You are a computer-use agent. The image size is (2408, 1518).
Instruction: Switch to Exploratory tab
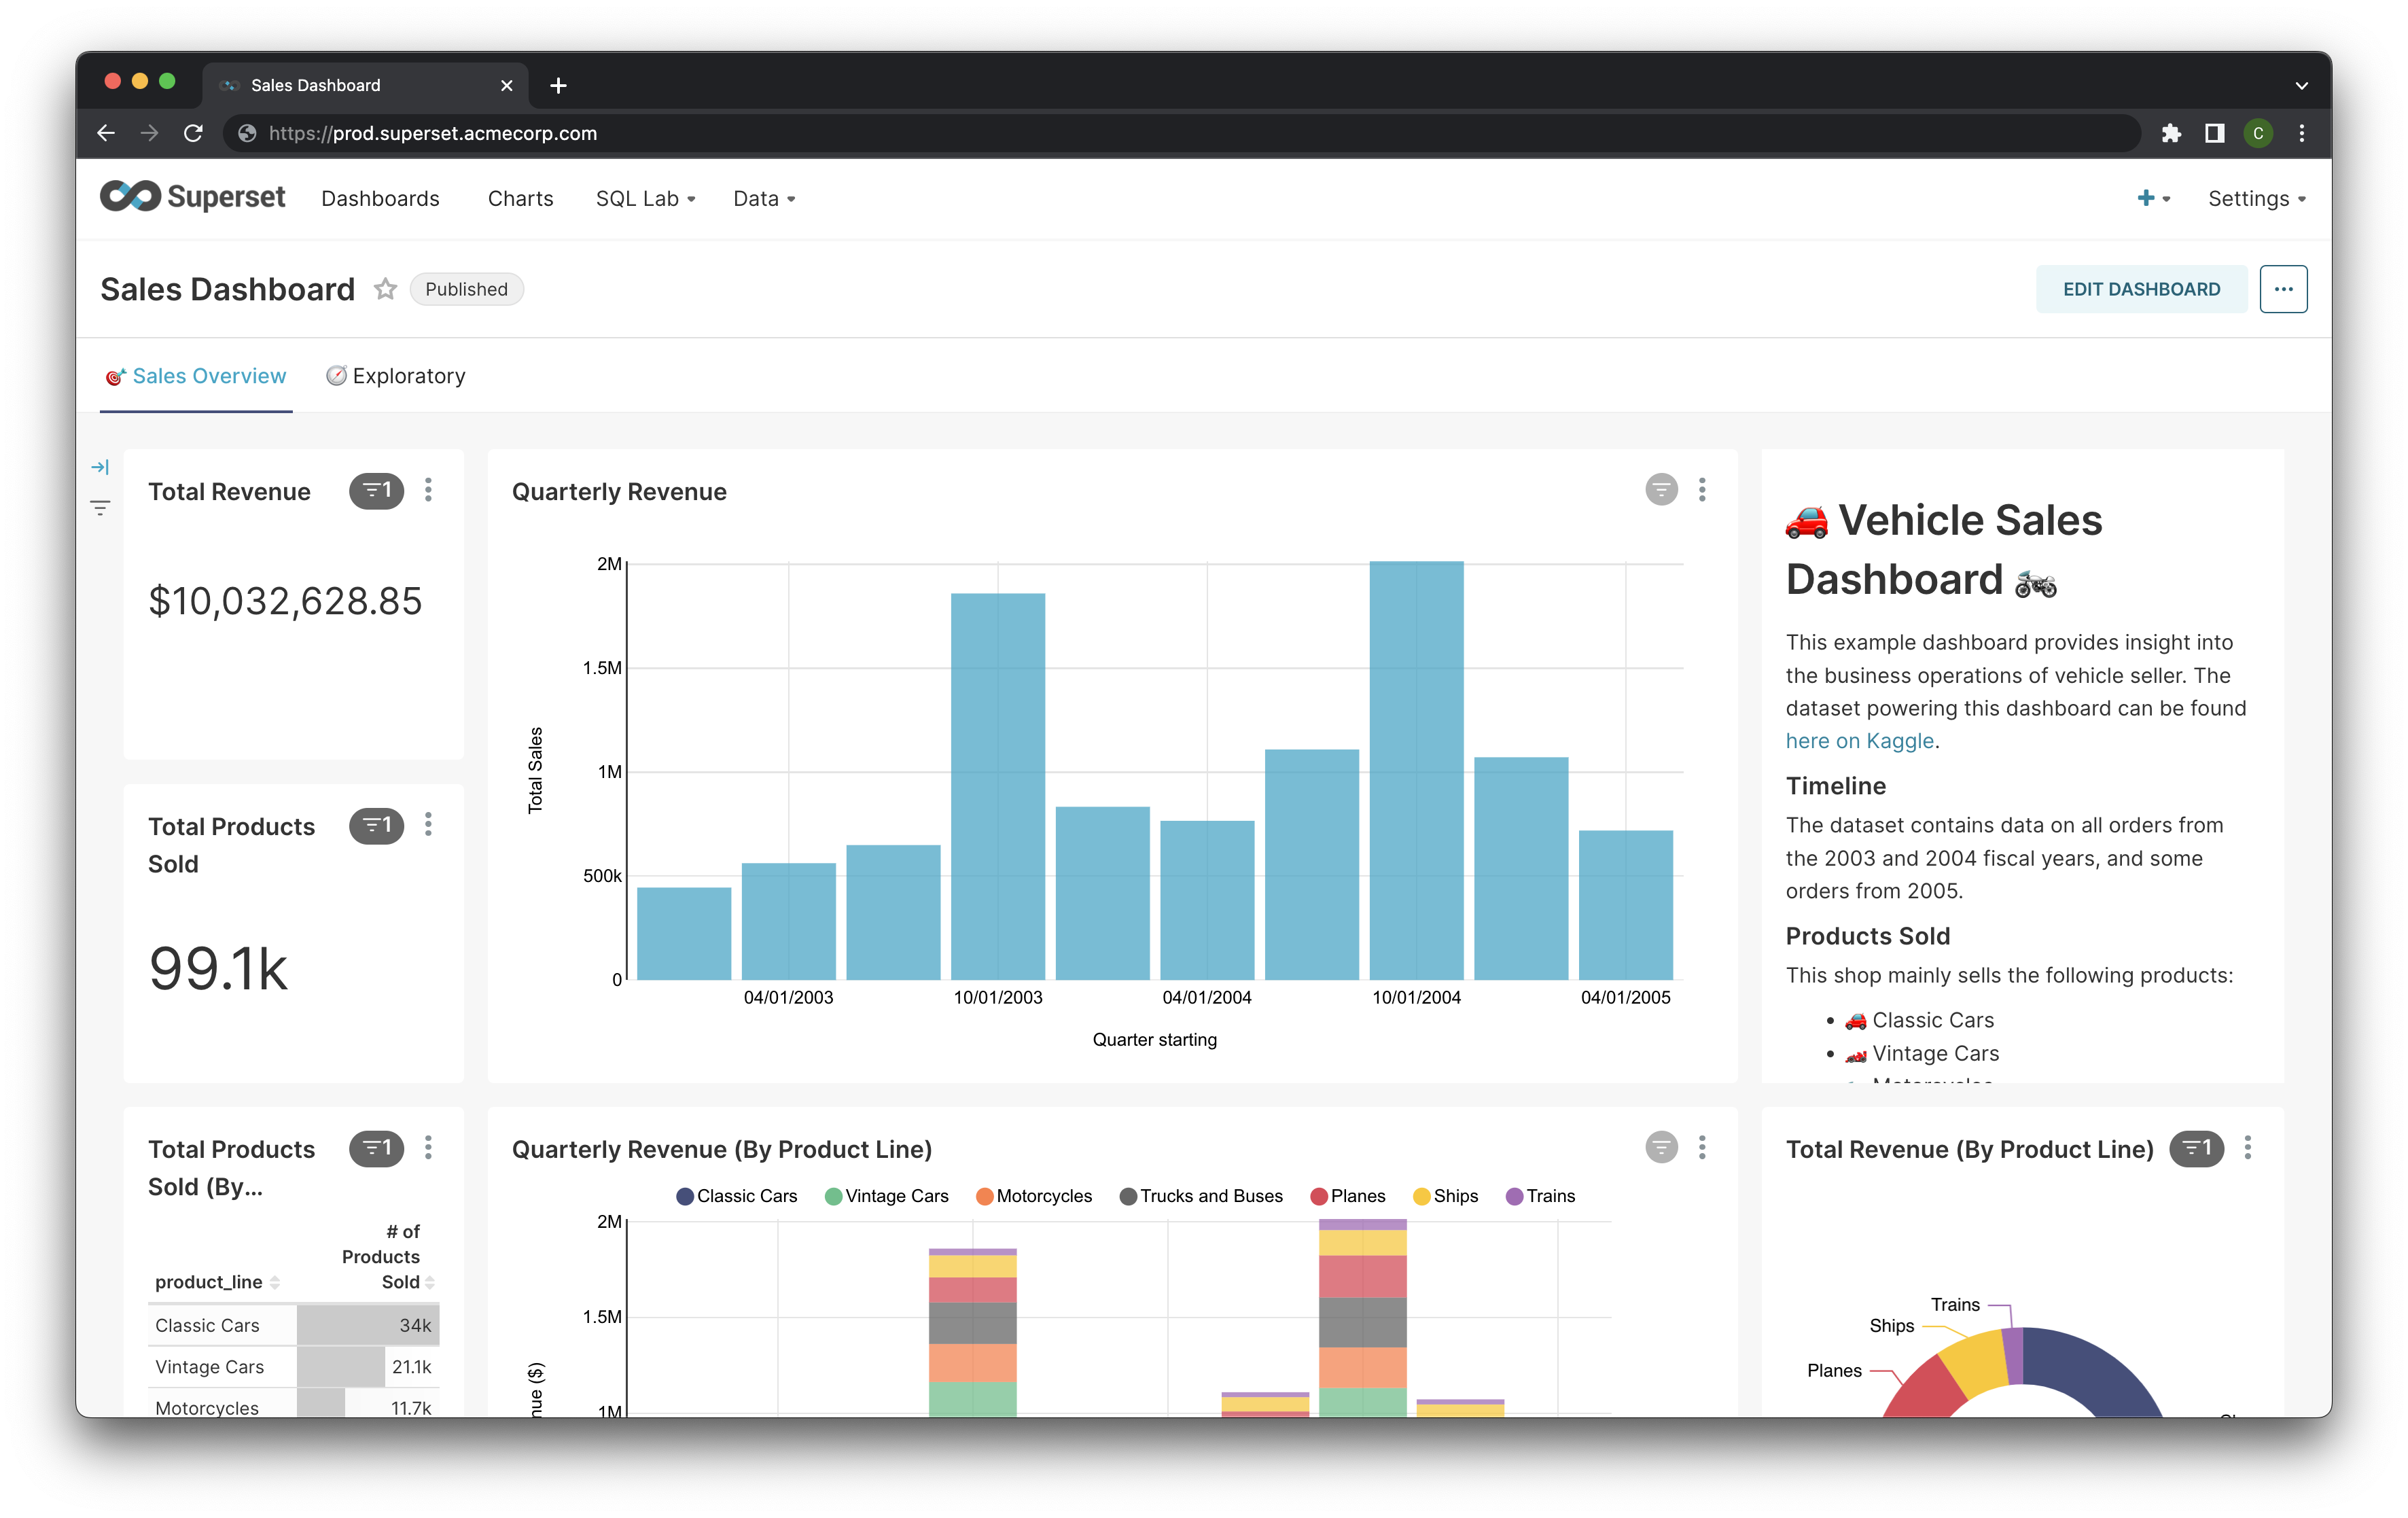click(396, 376)
